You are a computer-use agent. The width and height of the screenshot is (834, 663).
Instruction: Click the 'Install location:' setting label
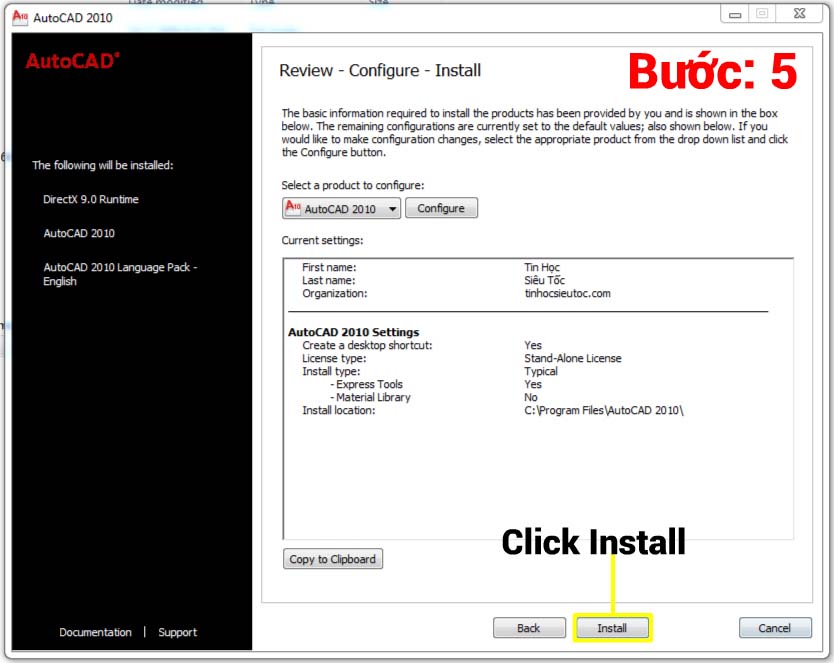click(x=338, y=410)
